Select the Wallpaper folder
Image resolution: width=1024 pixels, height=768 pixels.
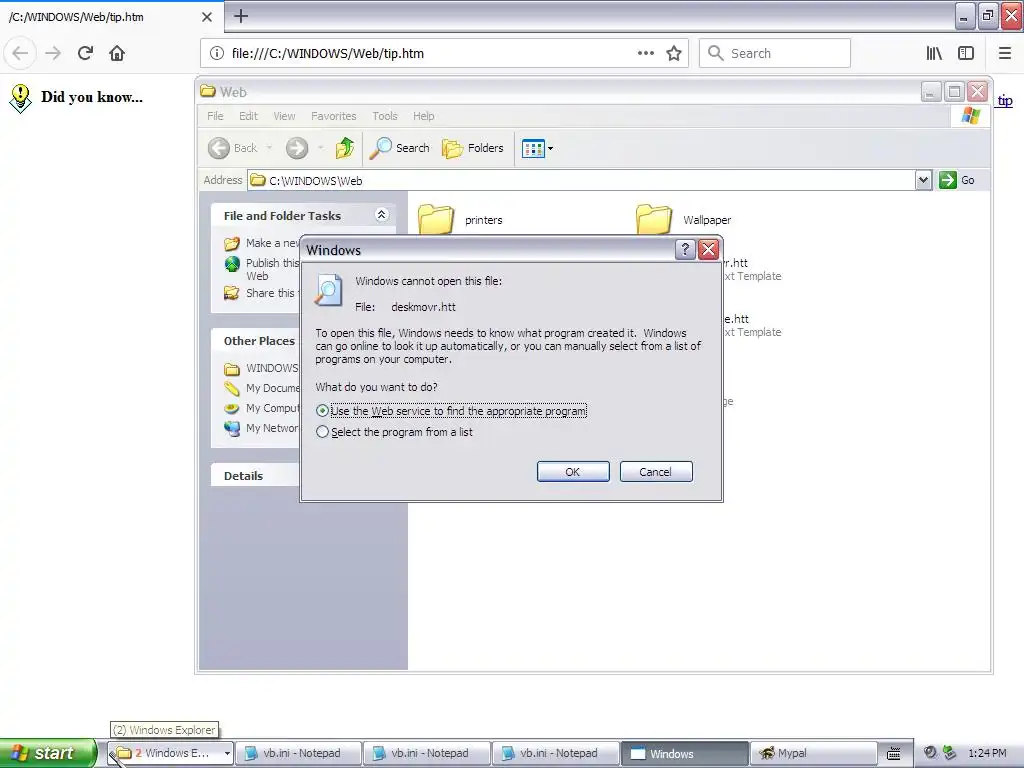coord(684,219)
